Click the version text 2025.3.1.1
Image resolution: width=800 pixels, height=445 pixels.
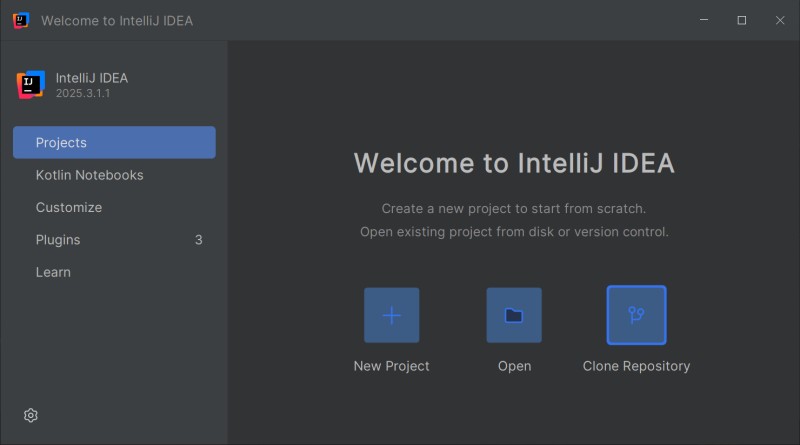coord(83,93)
